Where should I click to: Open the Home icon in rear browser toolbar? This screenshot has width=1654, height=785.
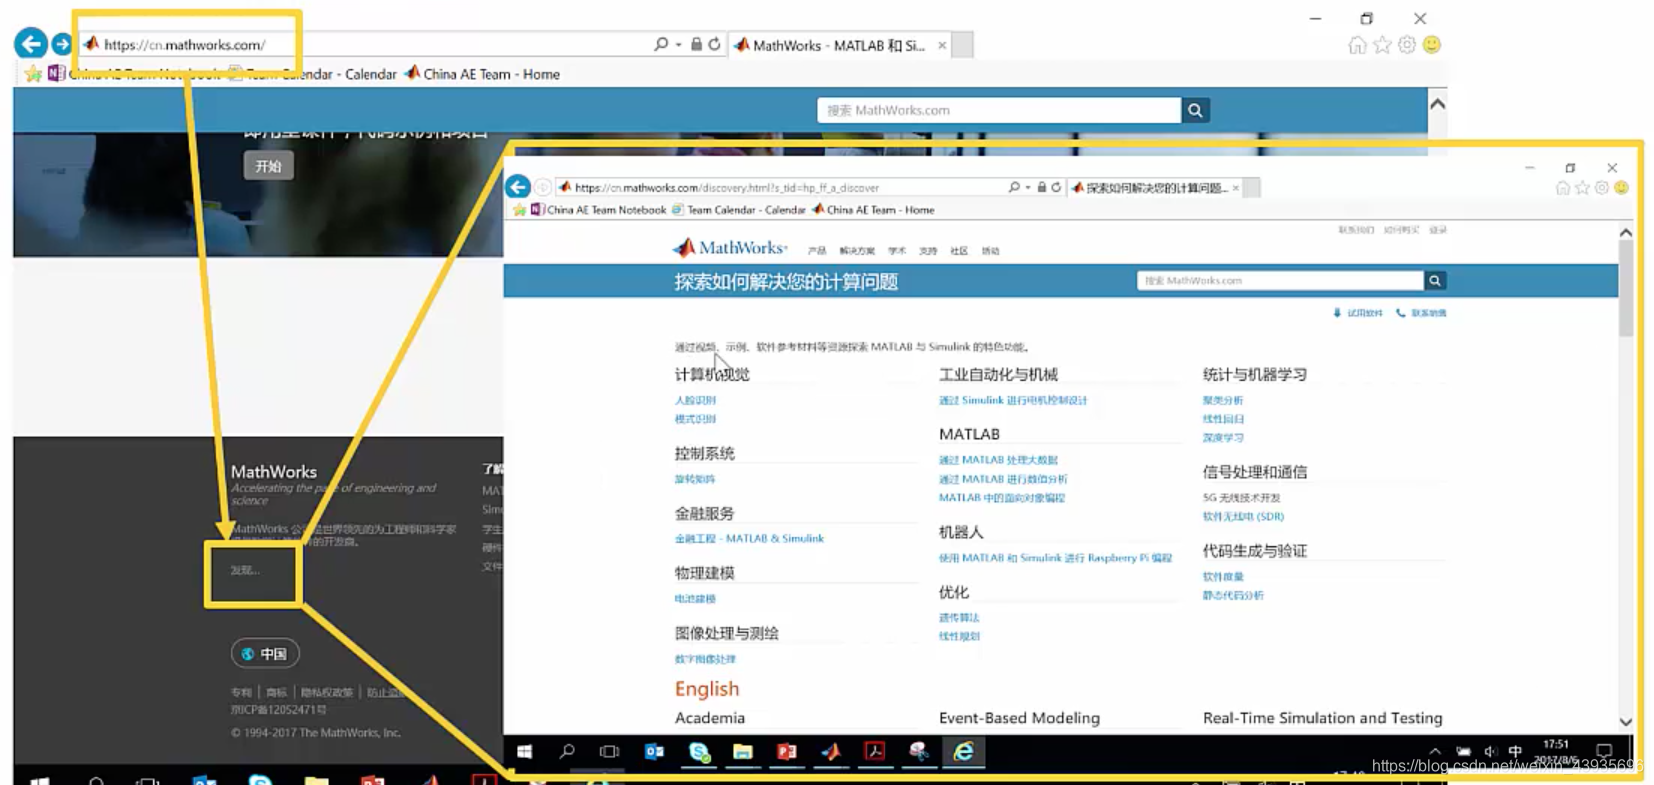1357,45
